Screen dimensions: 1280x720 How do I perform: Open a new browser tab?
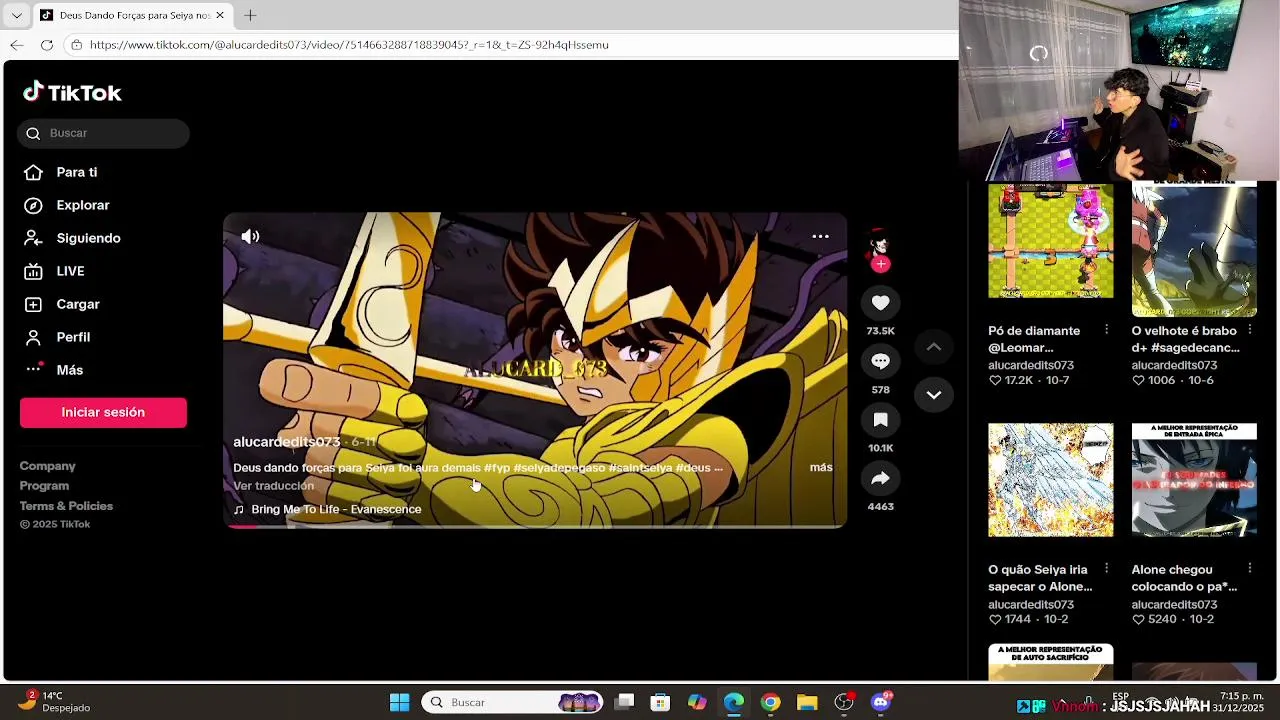pos(250,15)
